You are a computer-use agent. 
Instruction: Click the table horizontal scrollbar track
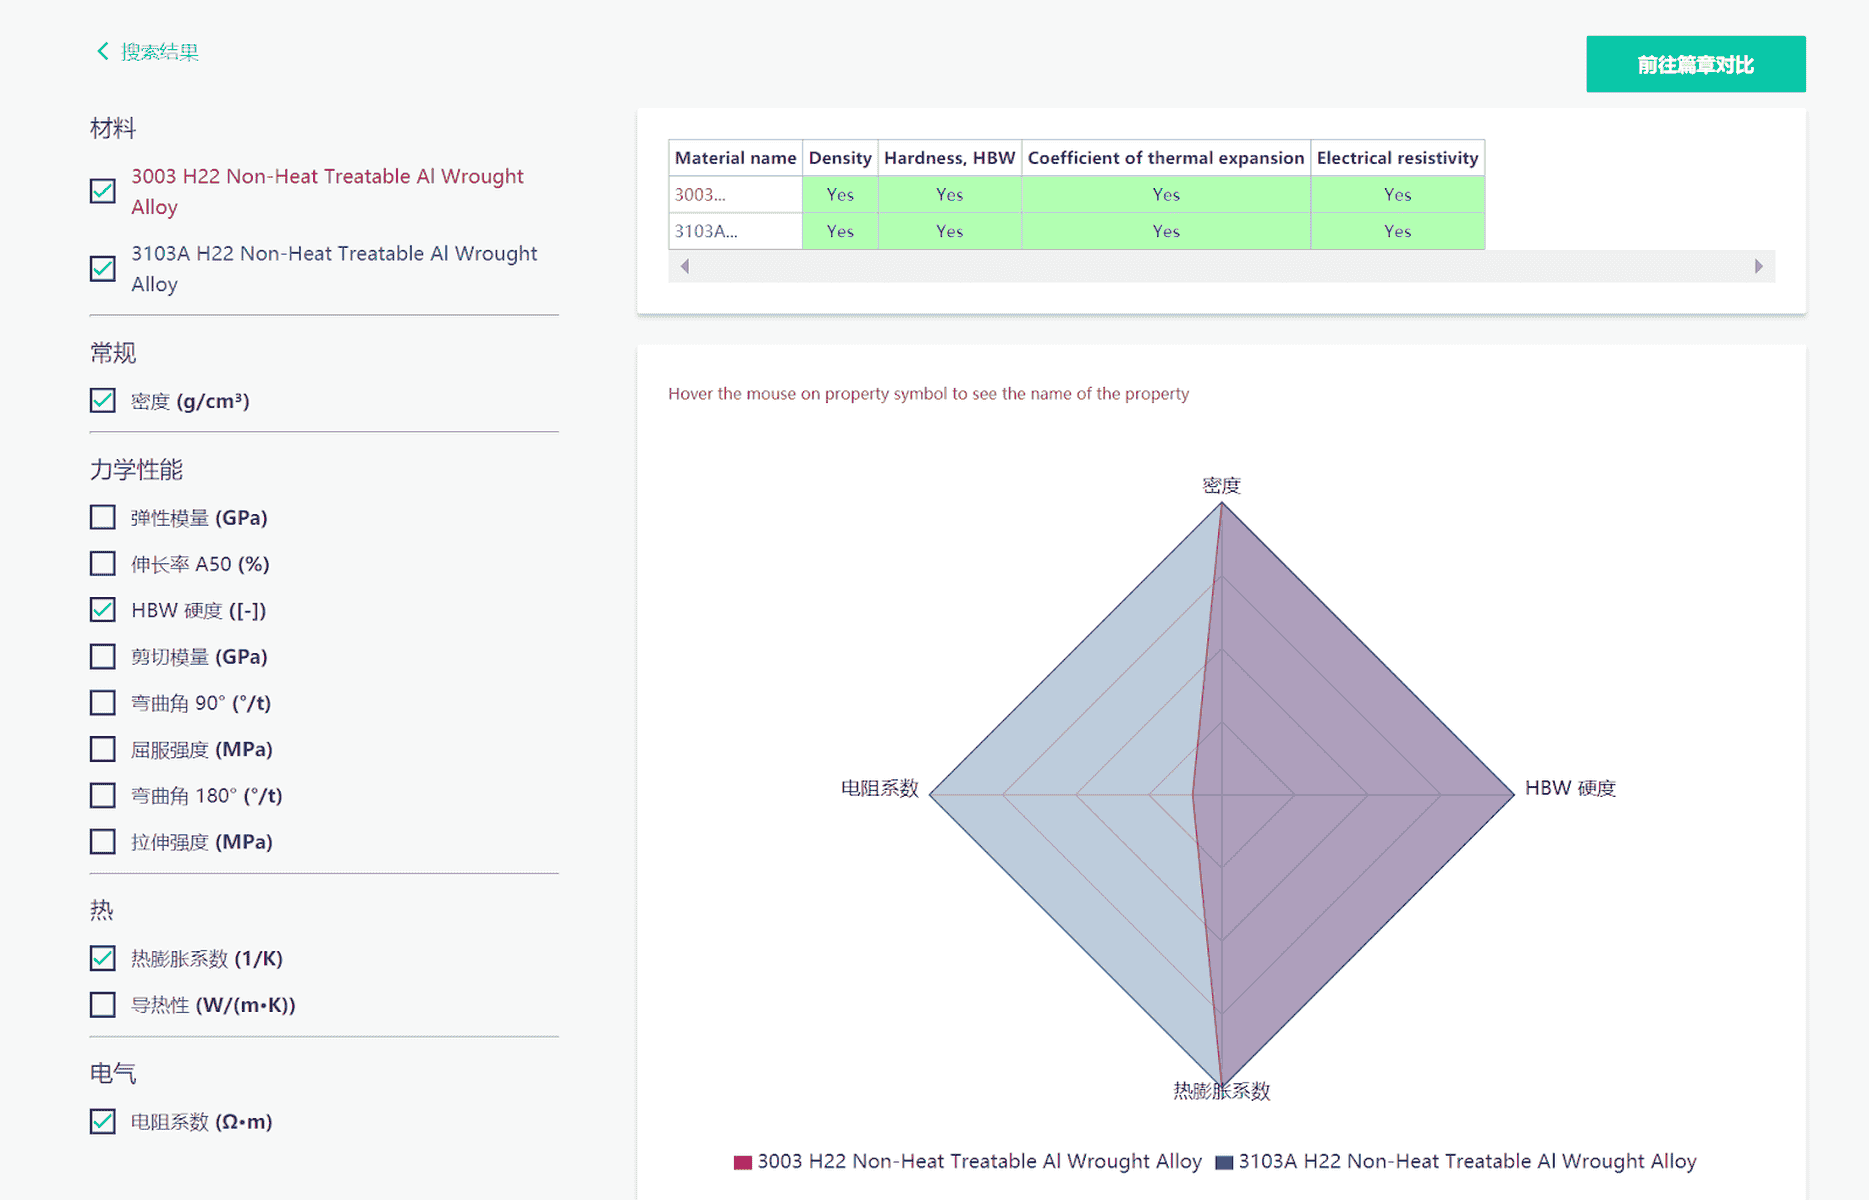coord(1221,266)
